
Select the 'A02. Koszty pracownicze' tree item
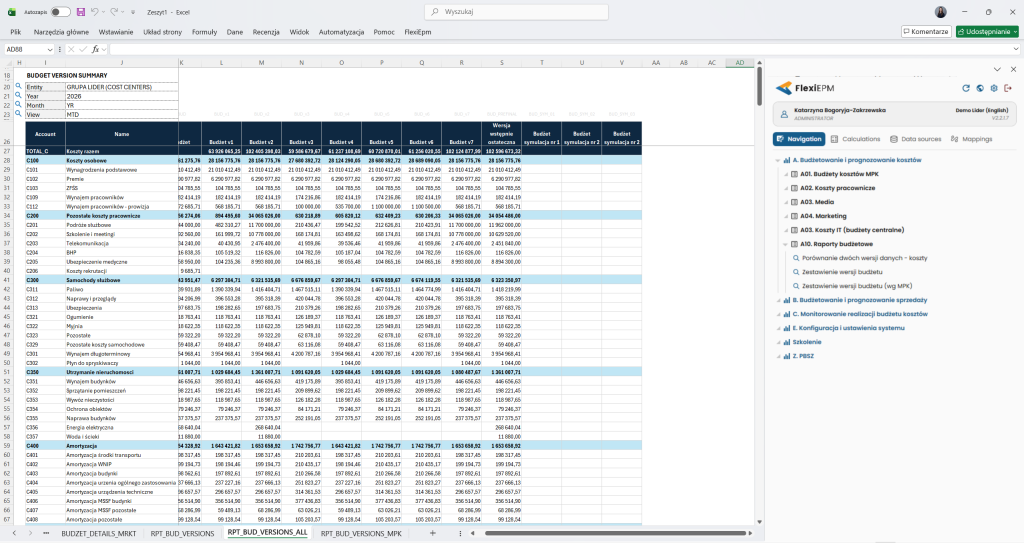pyautogui.click(x=837, y=188)
